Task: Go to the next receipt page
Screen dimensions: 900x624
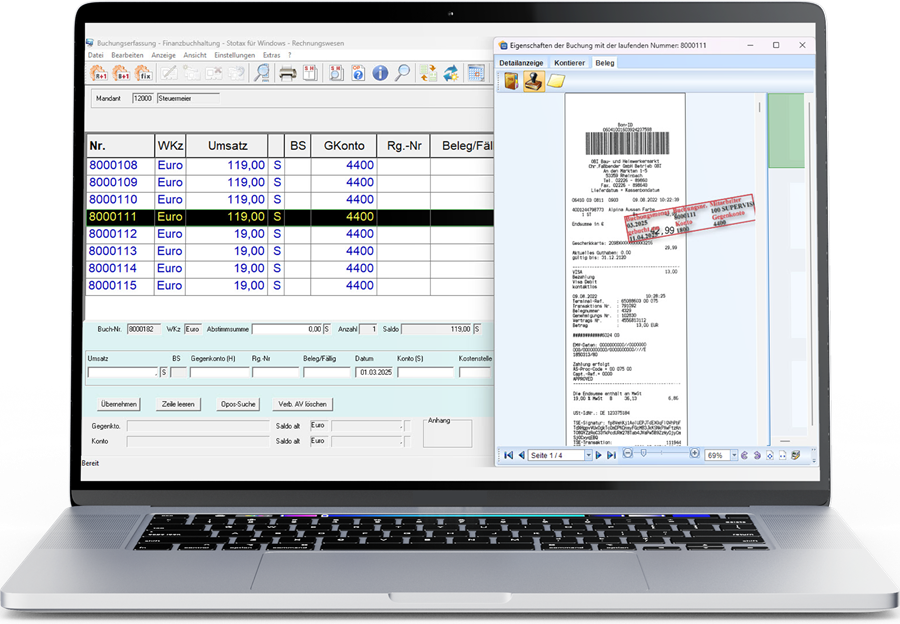Action: pyautogui.click(x=599, y=455)
